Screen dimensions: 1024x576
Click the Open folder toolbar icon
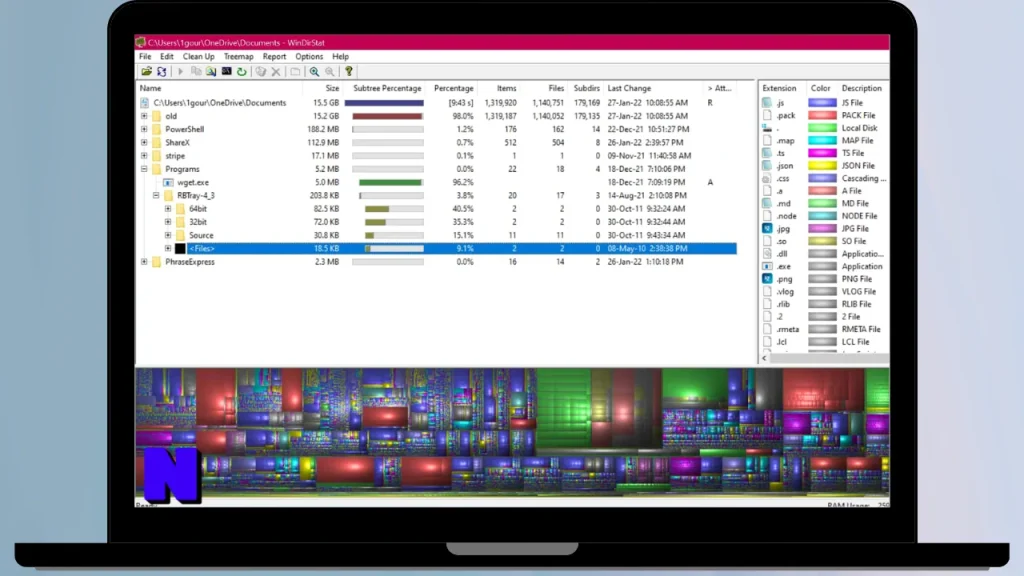pyautogui.click(x=146, y=72)
